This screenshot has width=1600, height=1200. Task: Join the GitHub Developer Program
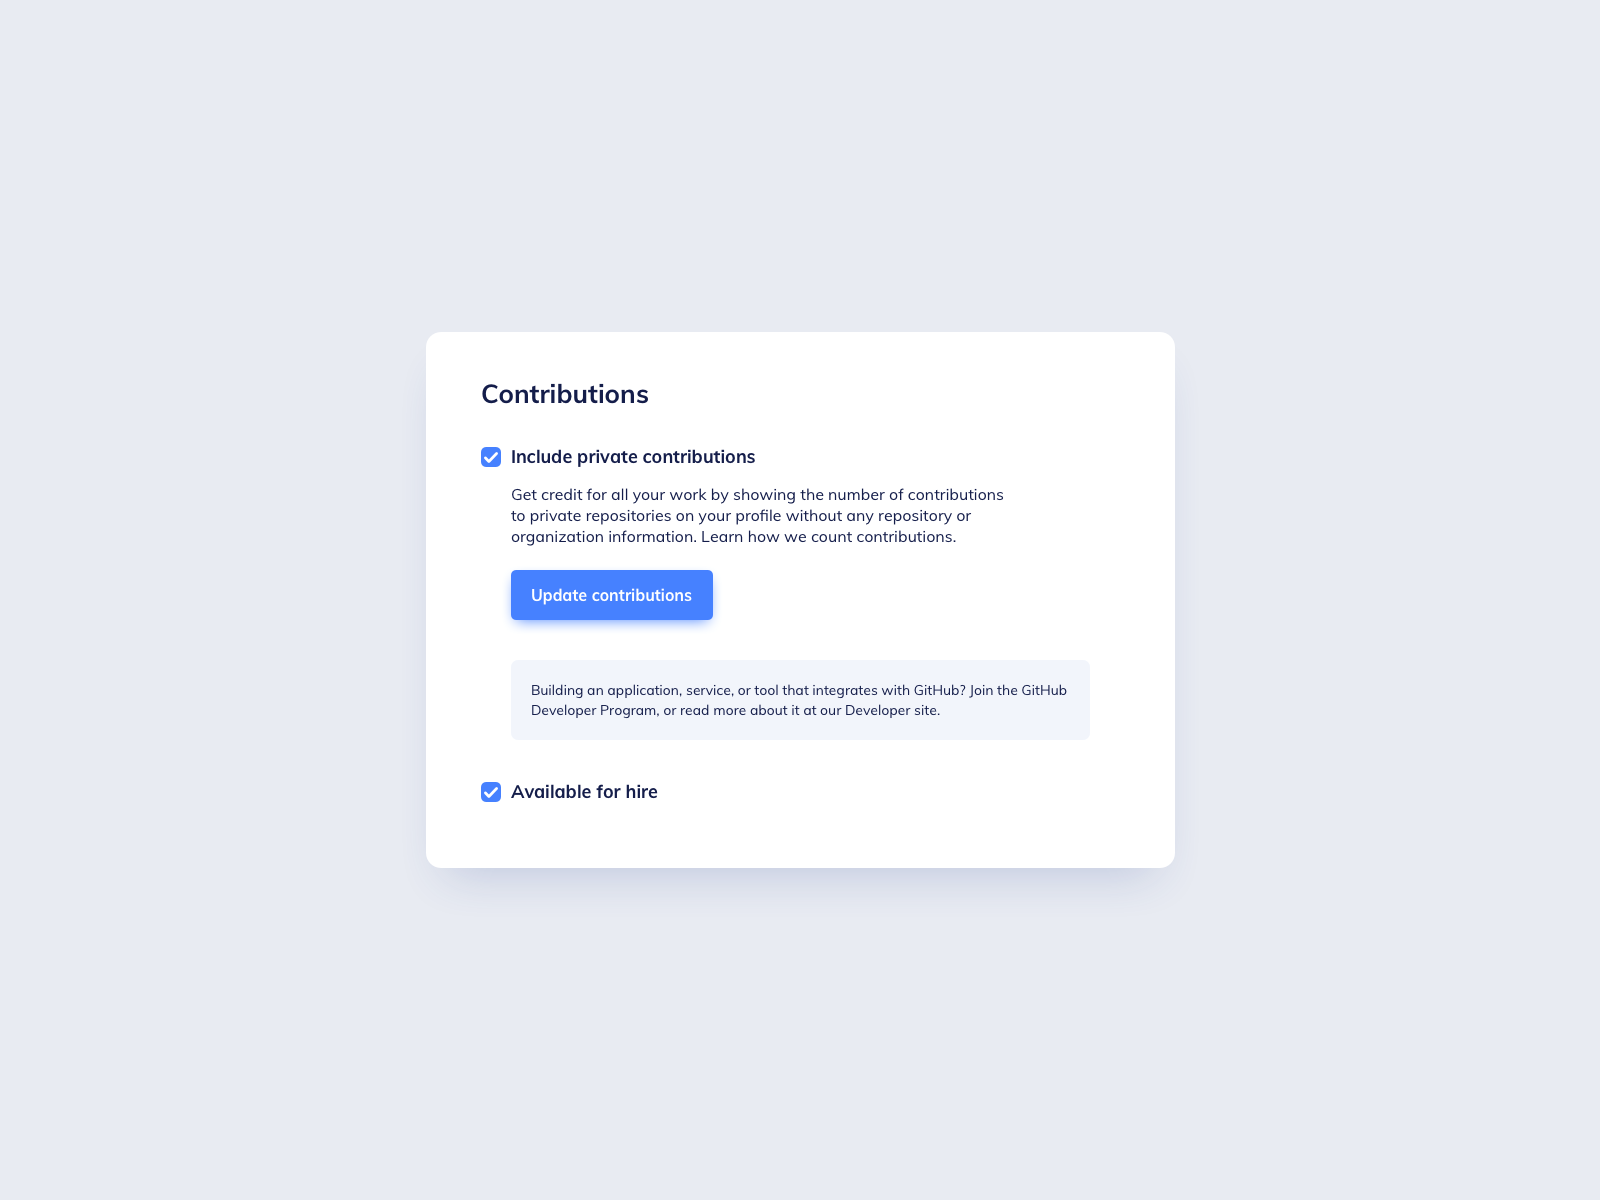pyautogui.click(x=590, y=710)
